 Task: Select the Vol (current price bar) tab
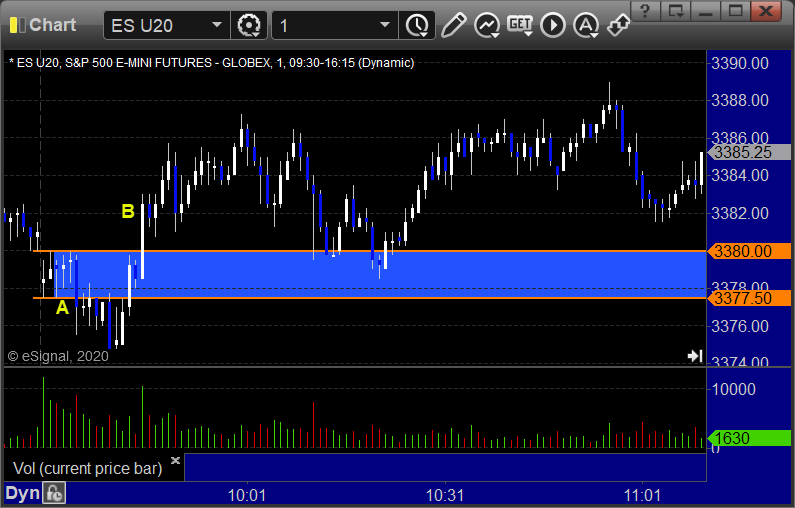point(87,468)
